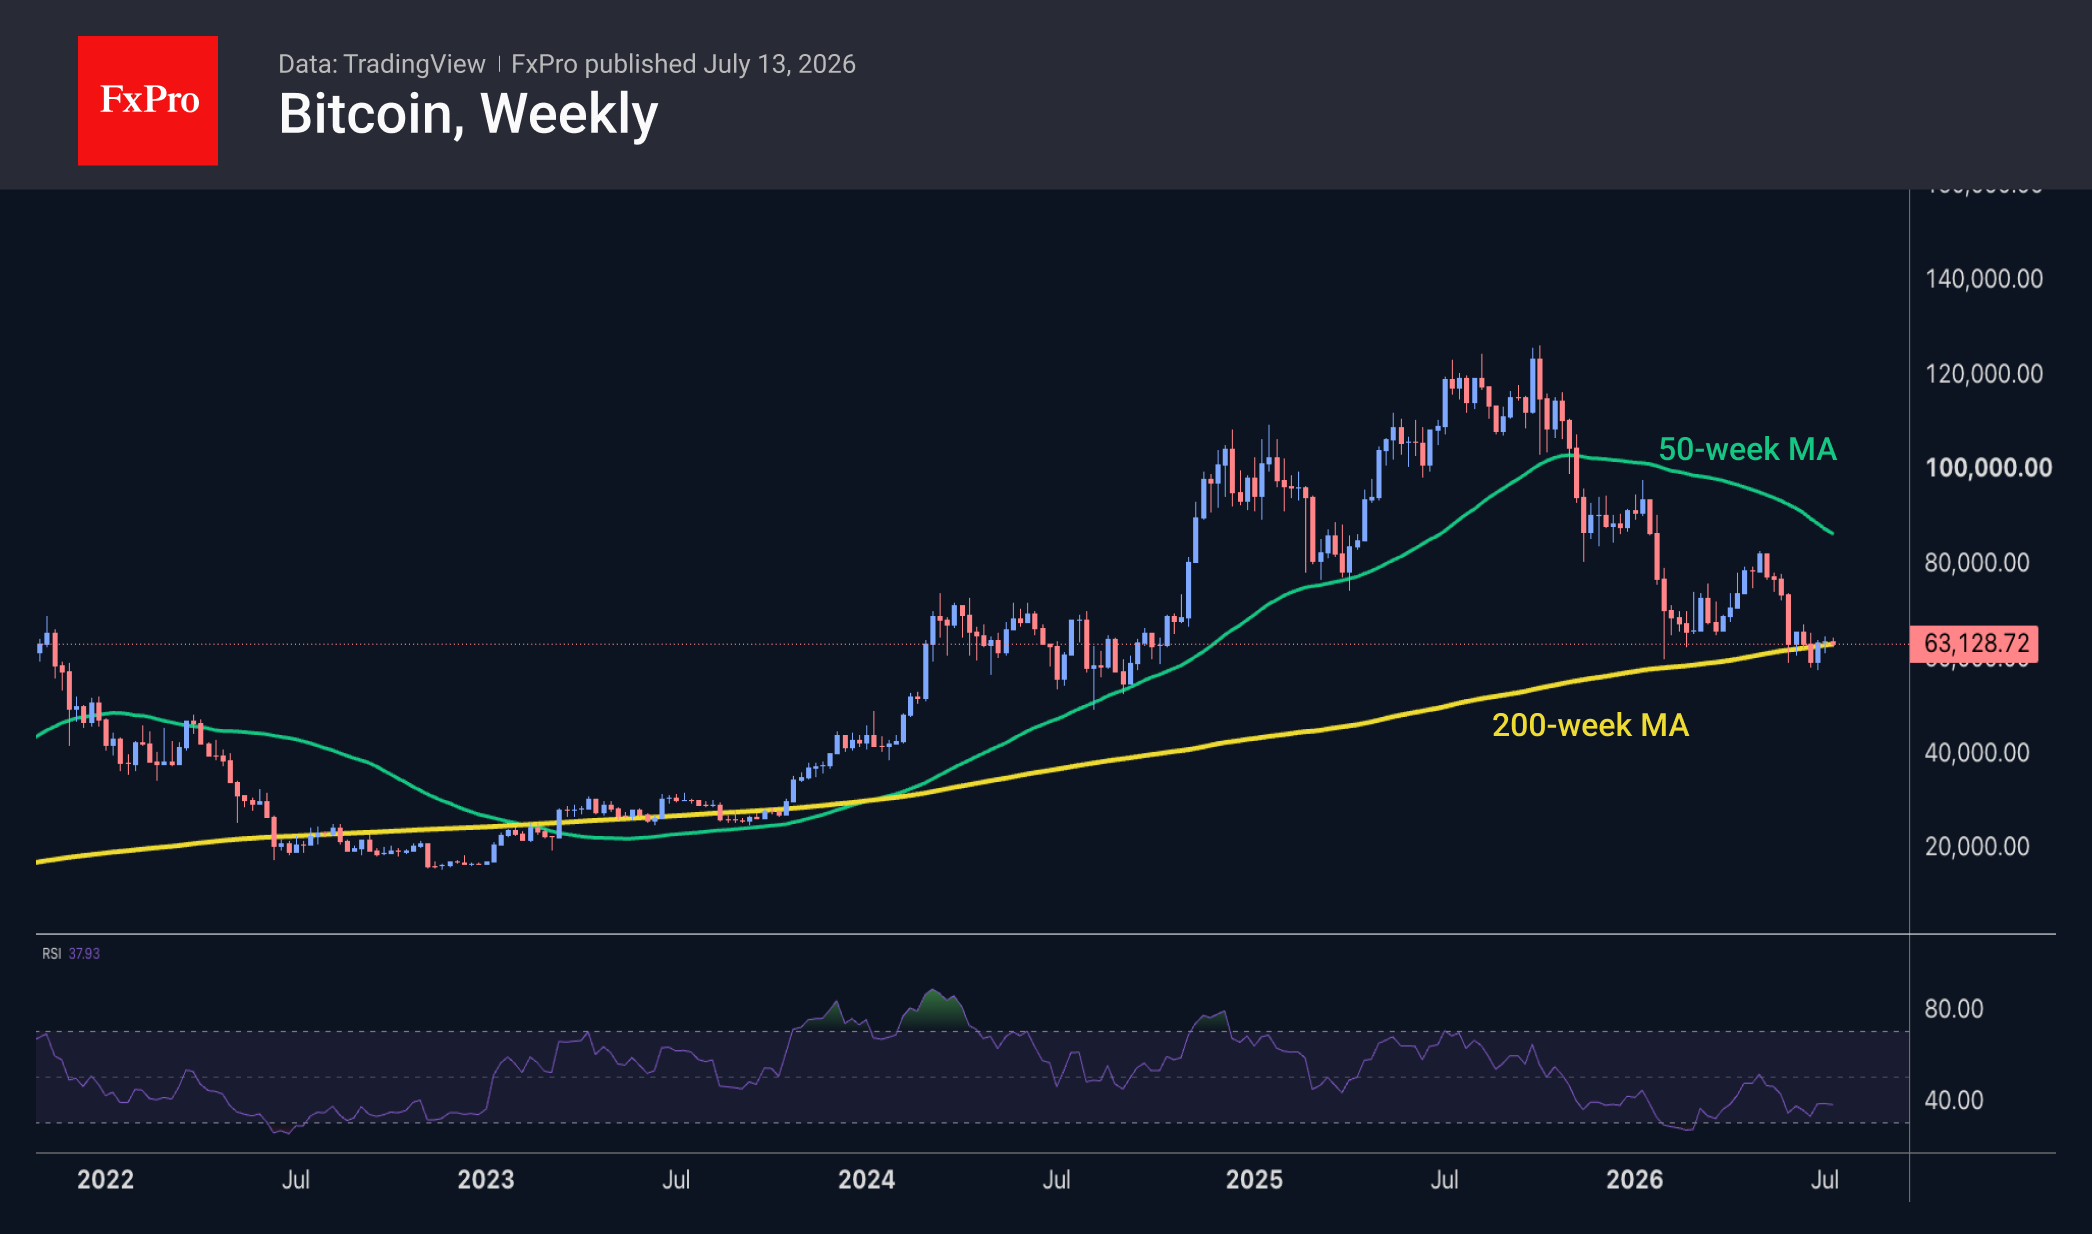Click the '50-week MA' green label
This screenshot has width=2092, height=1234.
(1748, 449)
